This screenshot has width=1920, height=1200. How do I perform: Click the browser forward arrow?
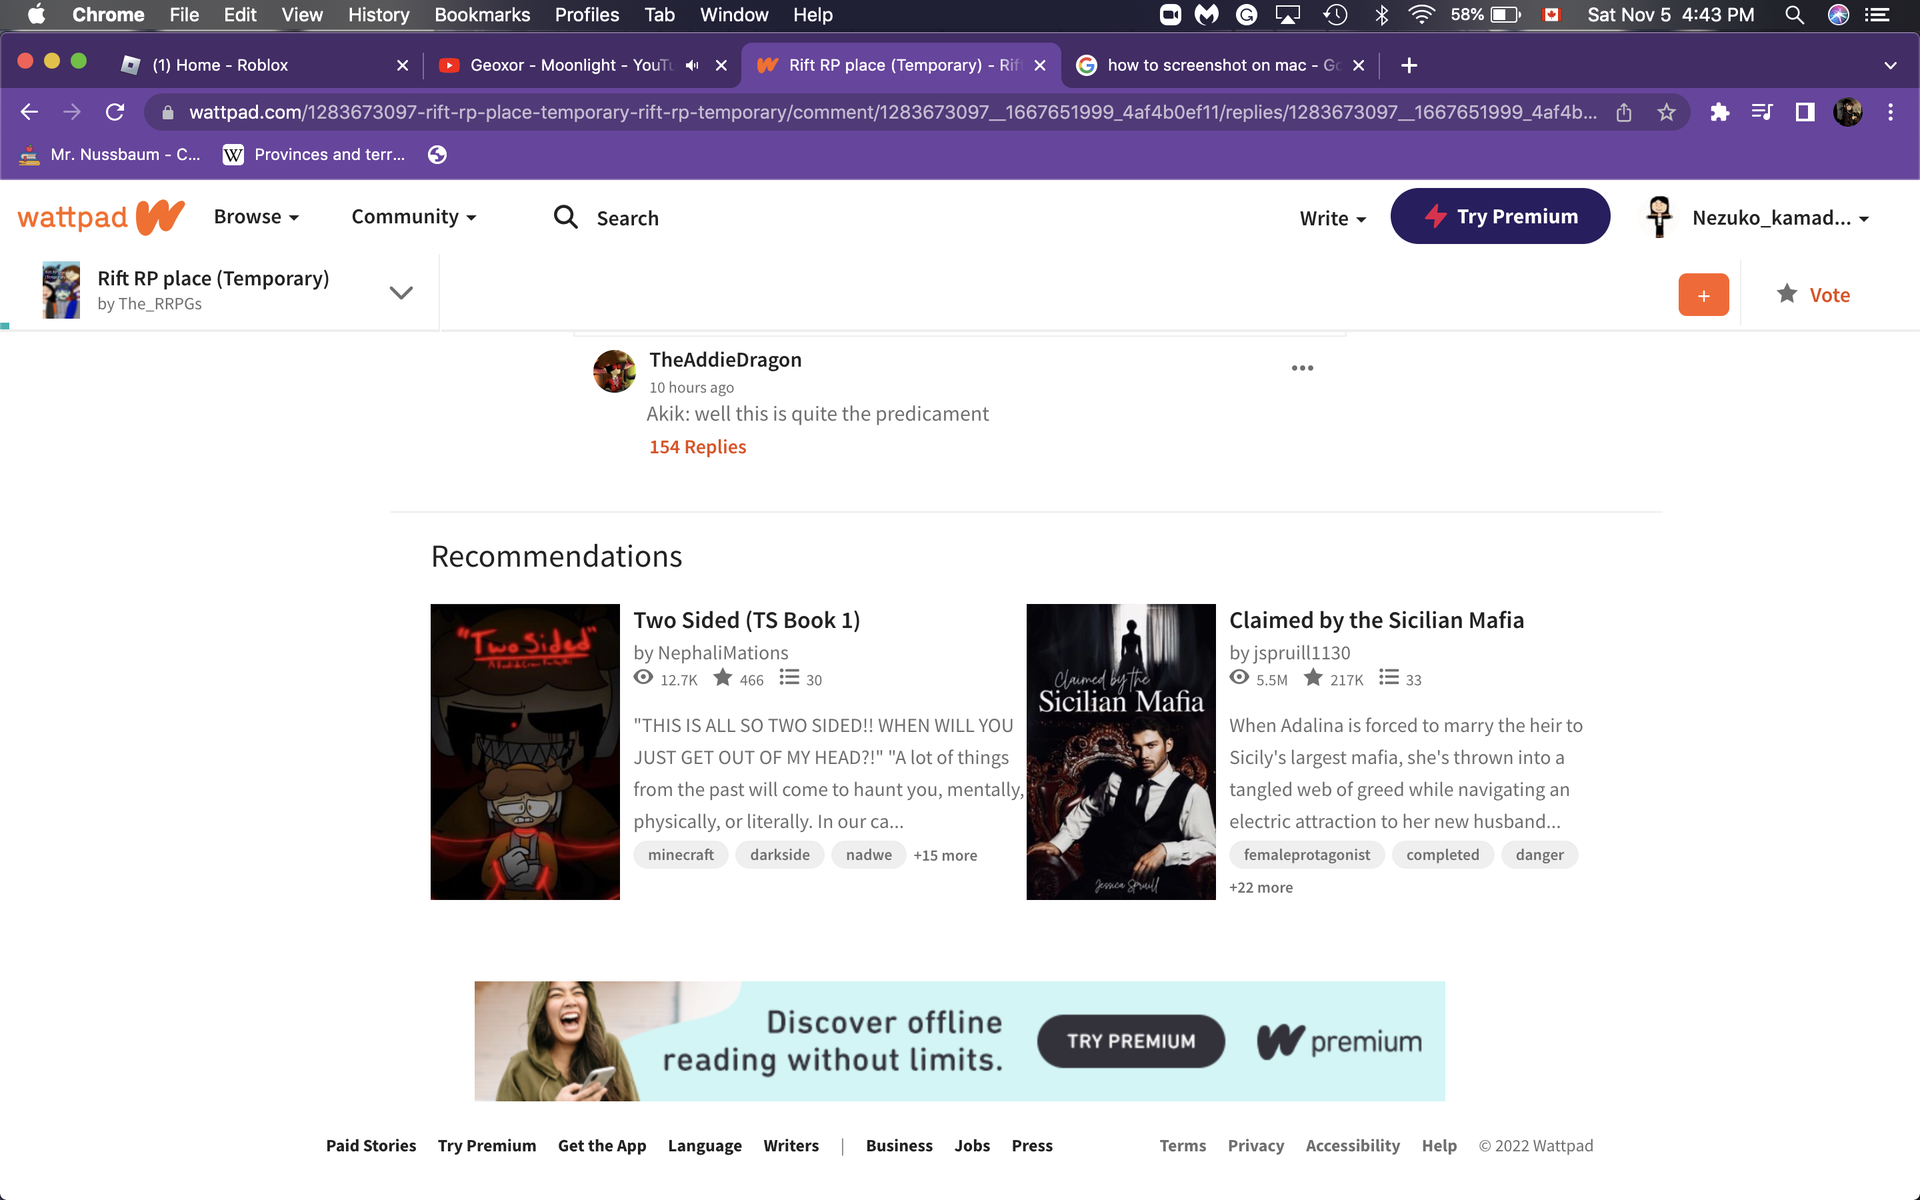pyautogui.click(x=72, y=112)
